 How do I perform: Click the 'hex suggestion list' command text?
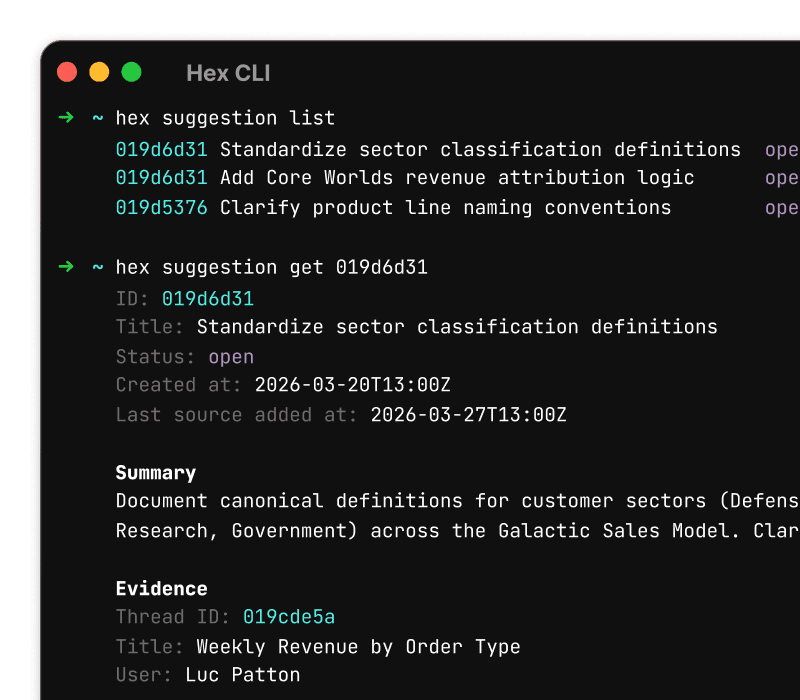[225, 118]
